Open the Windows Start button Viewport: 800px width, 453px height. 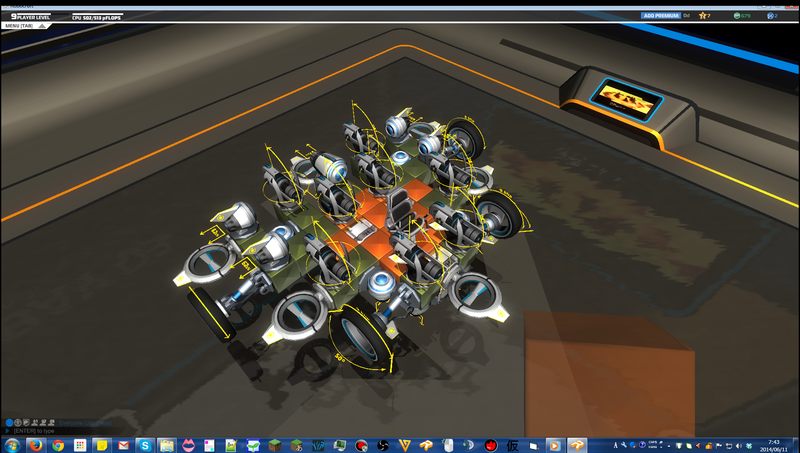coord(11,445)
